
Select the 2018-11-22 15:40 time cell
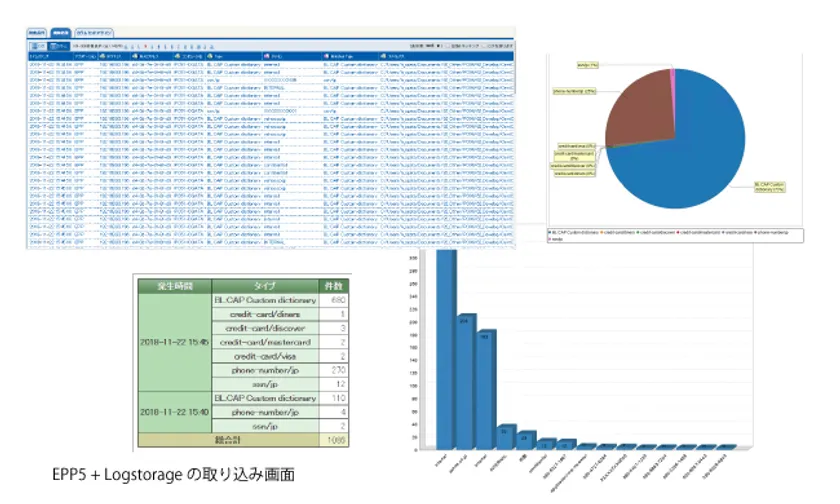click(x=175, y=412)
